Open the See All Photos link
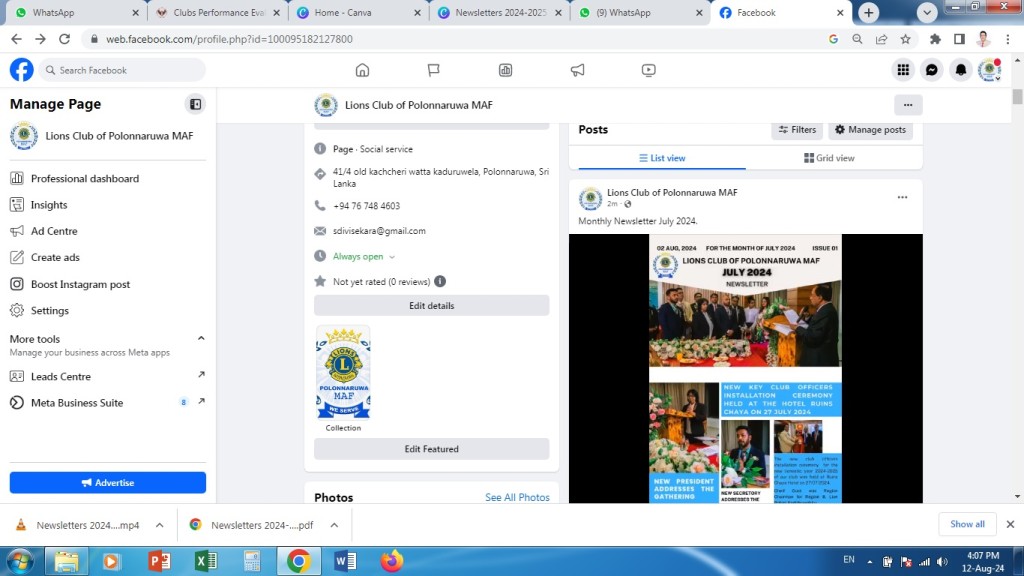 point(517,498)
